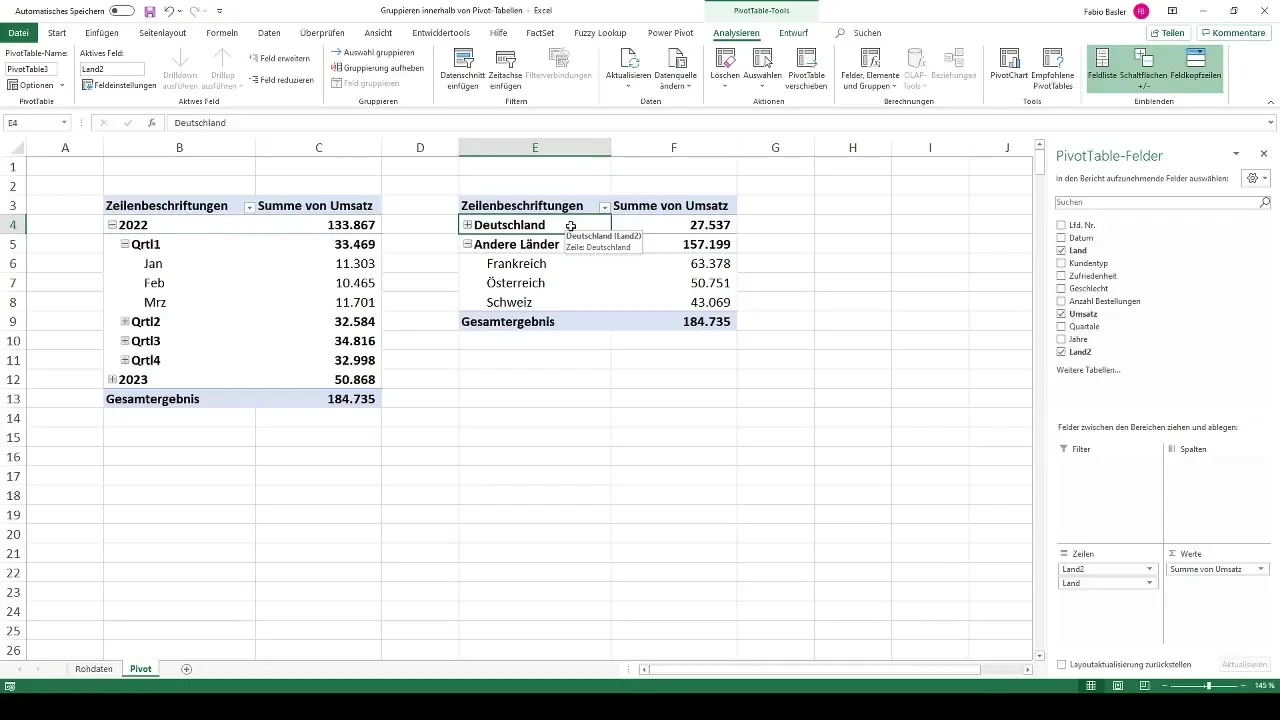Image resolution: width=1280 pixels, height=720 pixels.
Task: Uncheck the Land field checkbox
Action: point(1061,251)
